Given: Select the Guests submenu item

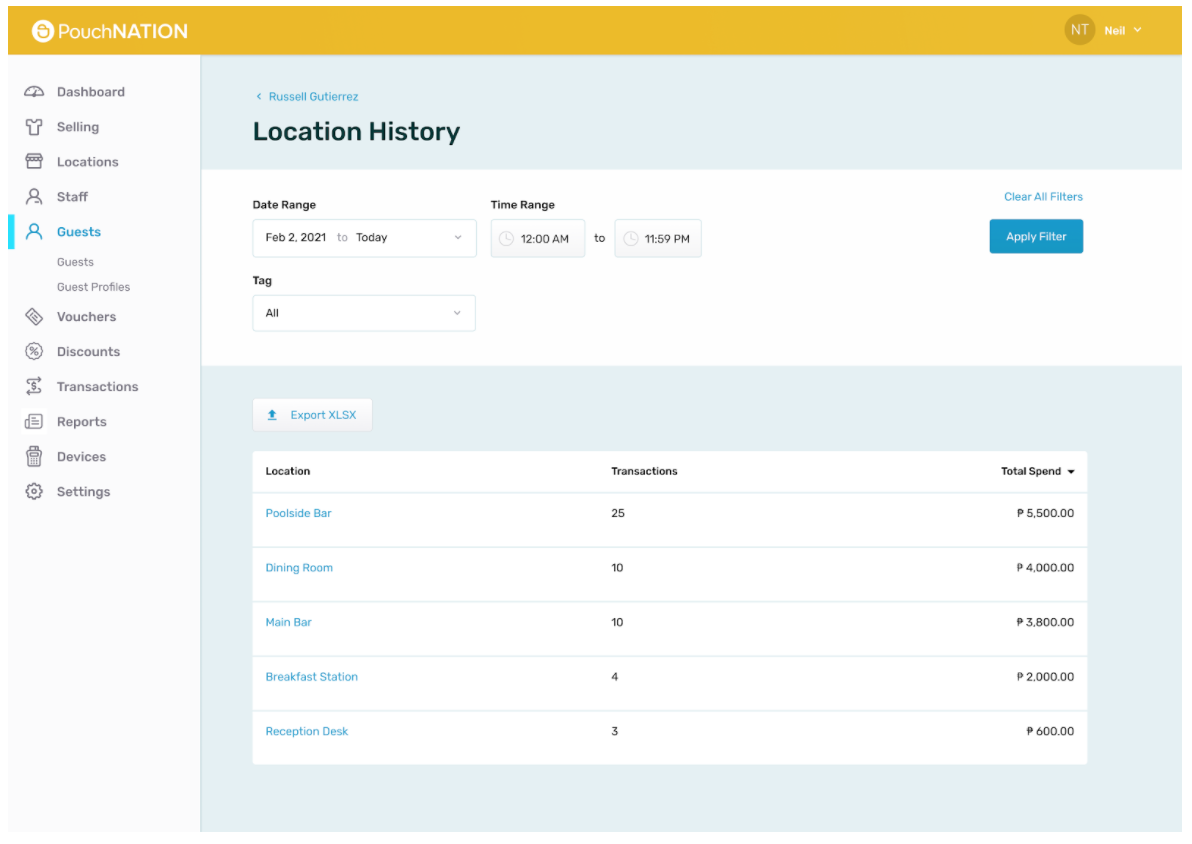Looking at the screenshot, I should click(x=75, y=262).
